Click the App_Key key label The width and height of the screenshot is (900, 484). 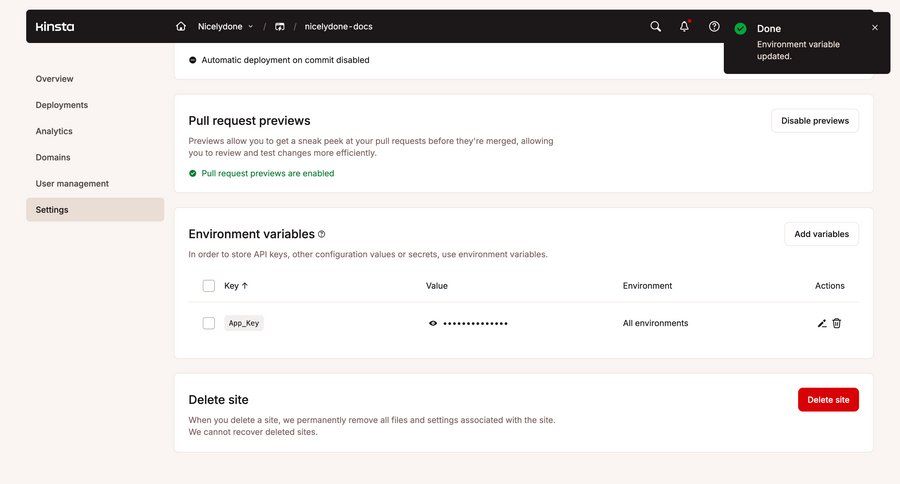(244, 323)
